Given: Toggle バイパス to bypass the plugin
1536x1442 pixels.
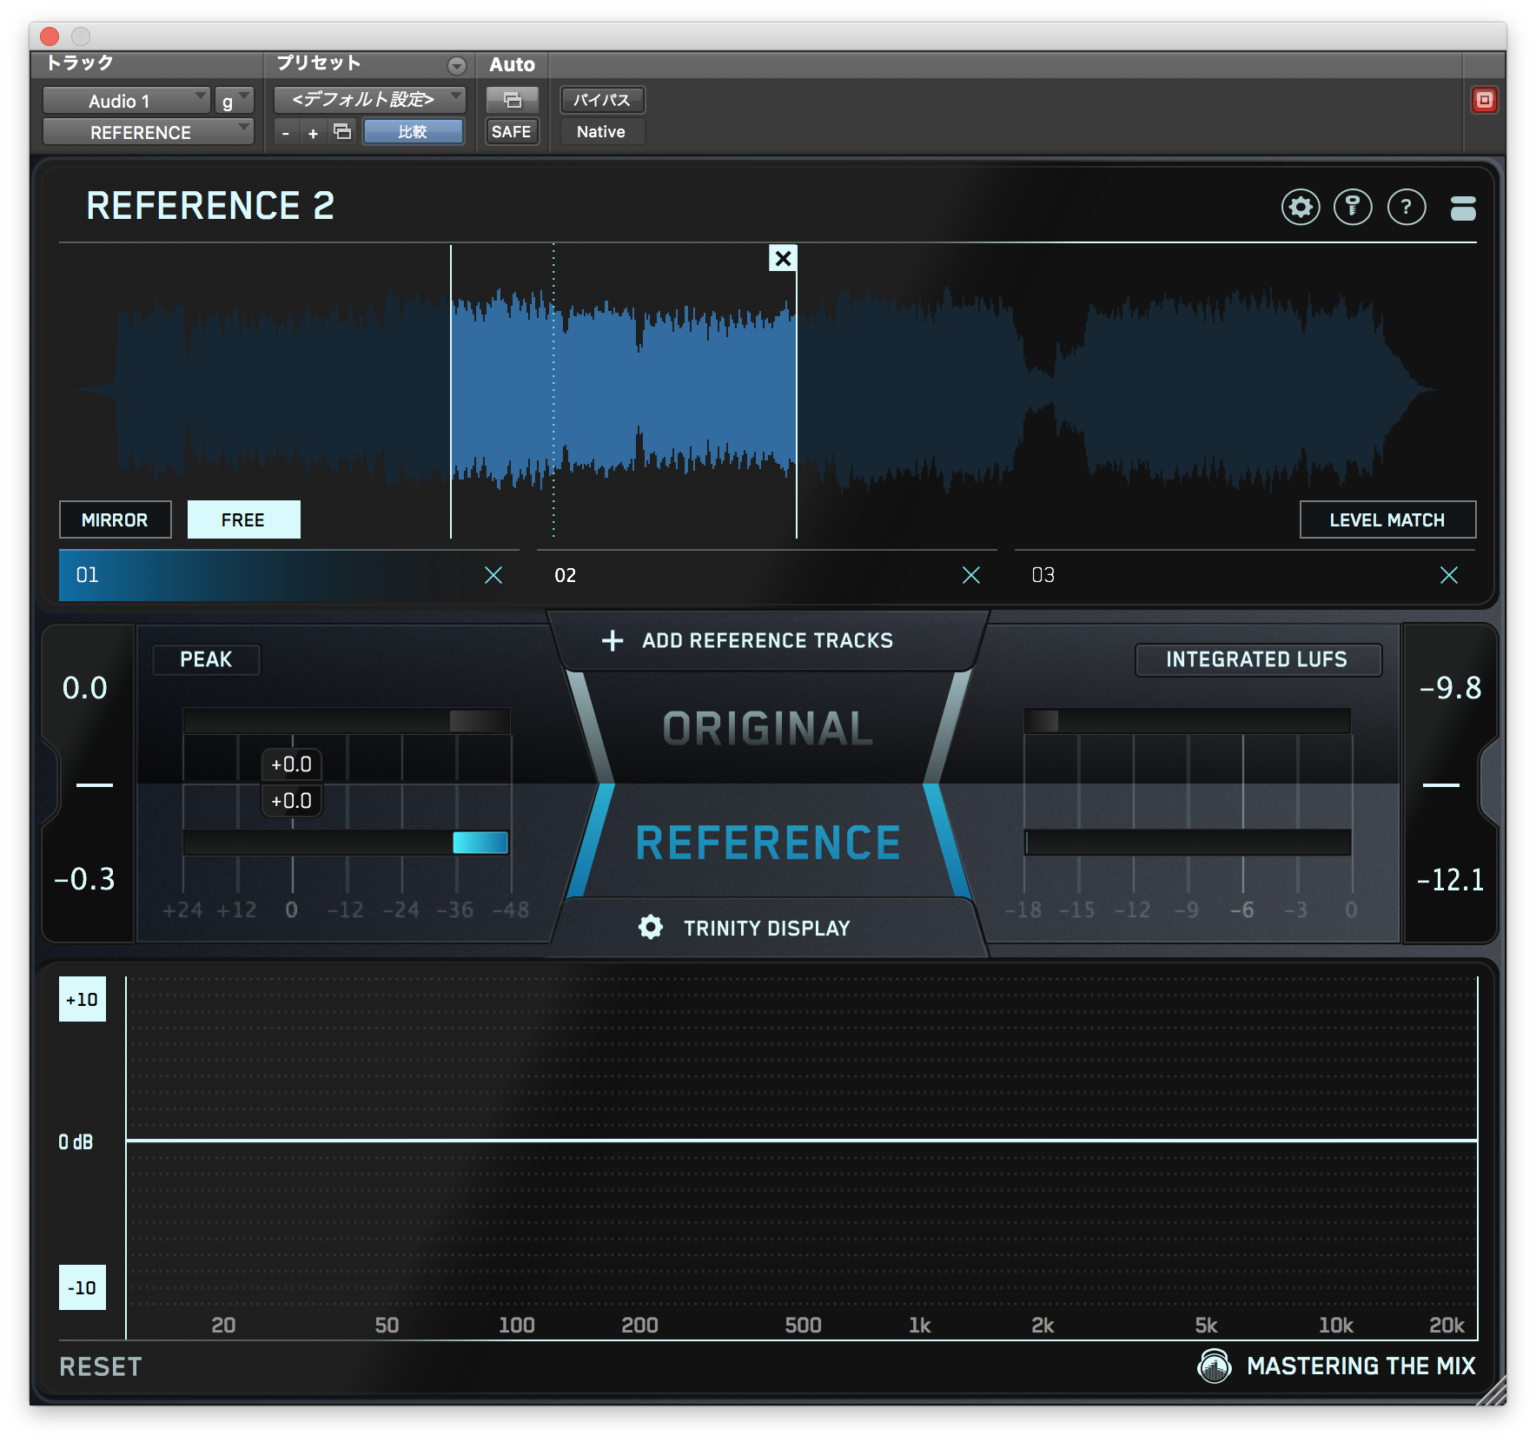Looking at the screenshot, I should pyautogui.click(x=602, y=99).
